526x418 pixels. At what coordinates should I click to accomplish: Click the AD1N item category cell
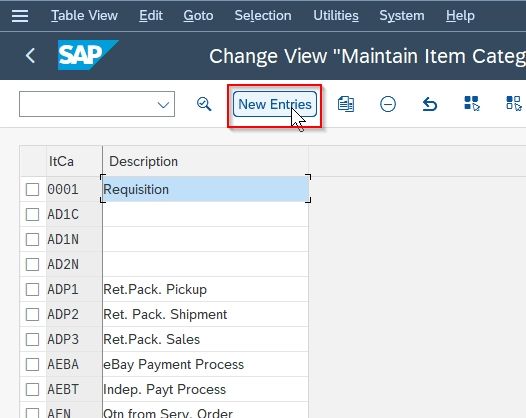pyautogui.click(x=74, y=240)
